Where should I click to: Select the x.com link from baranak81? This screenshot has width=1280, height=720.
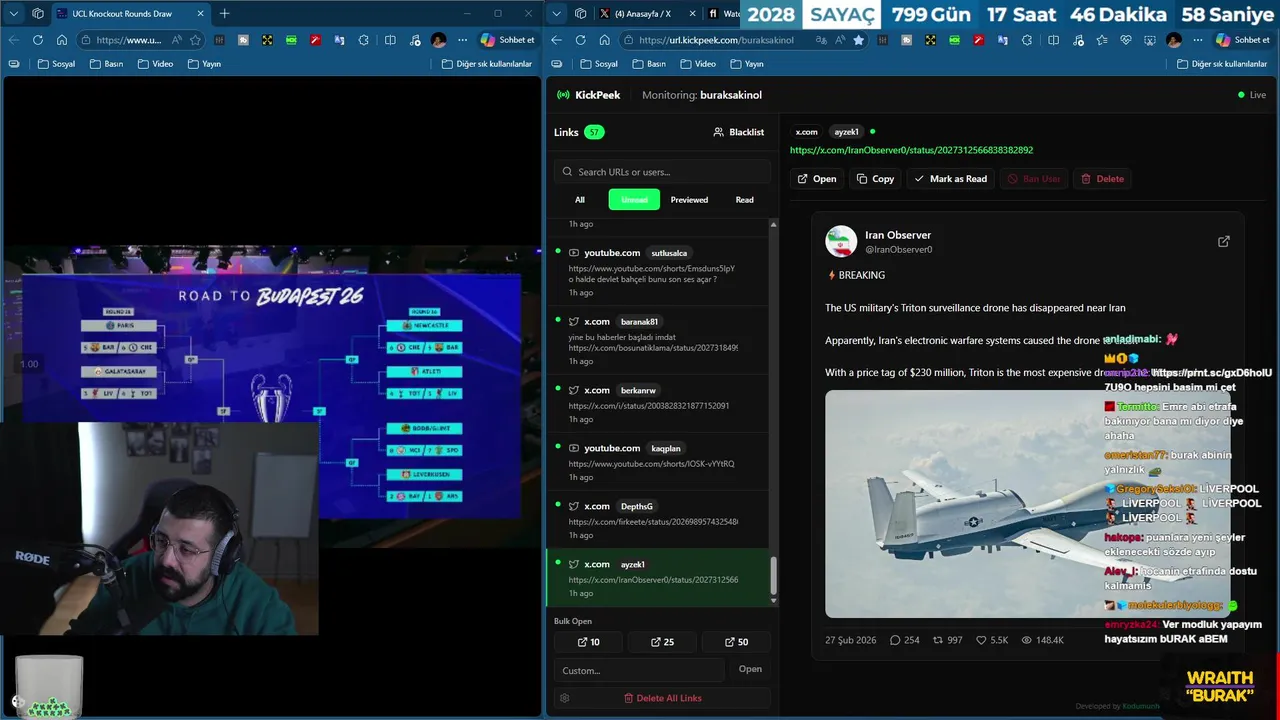pos(657,340)
